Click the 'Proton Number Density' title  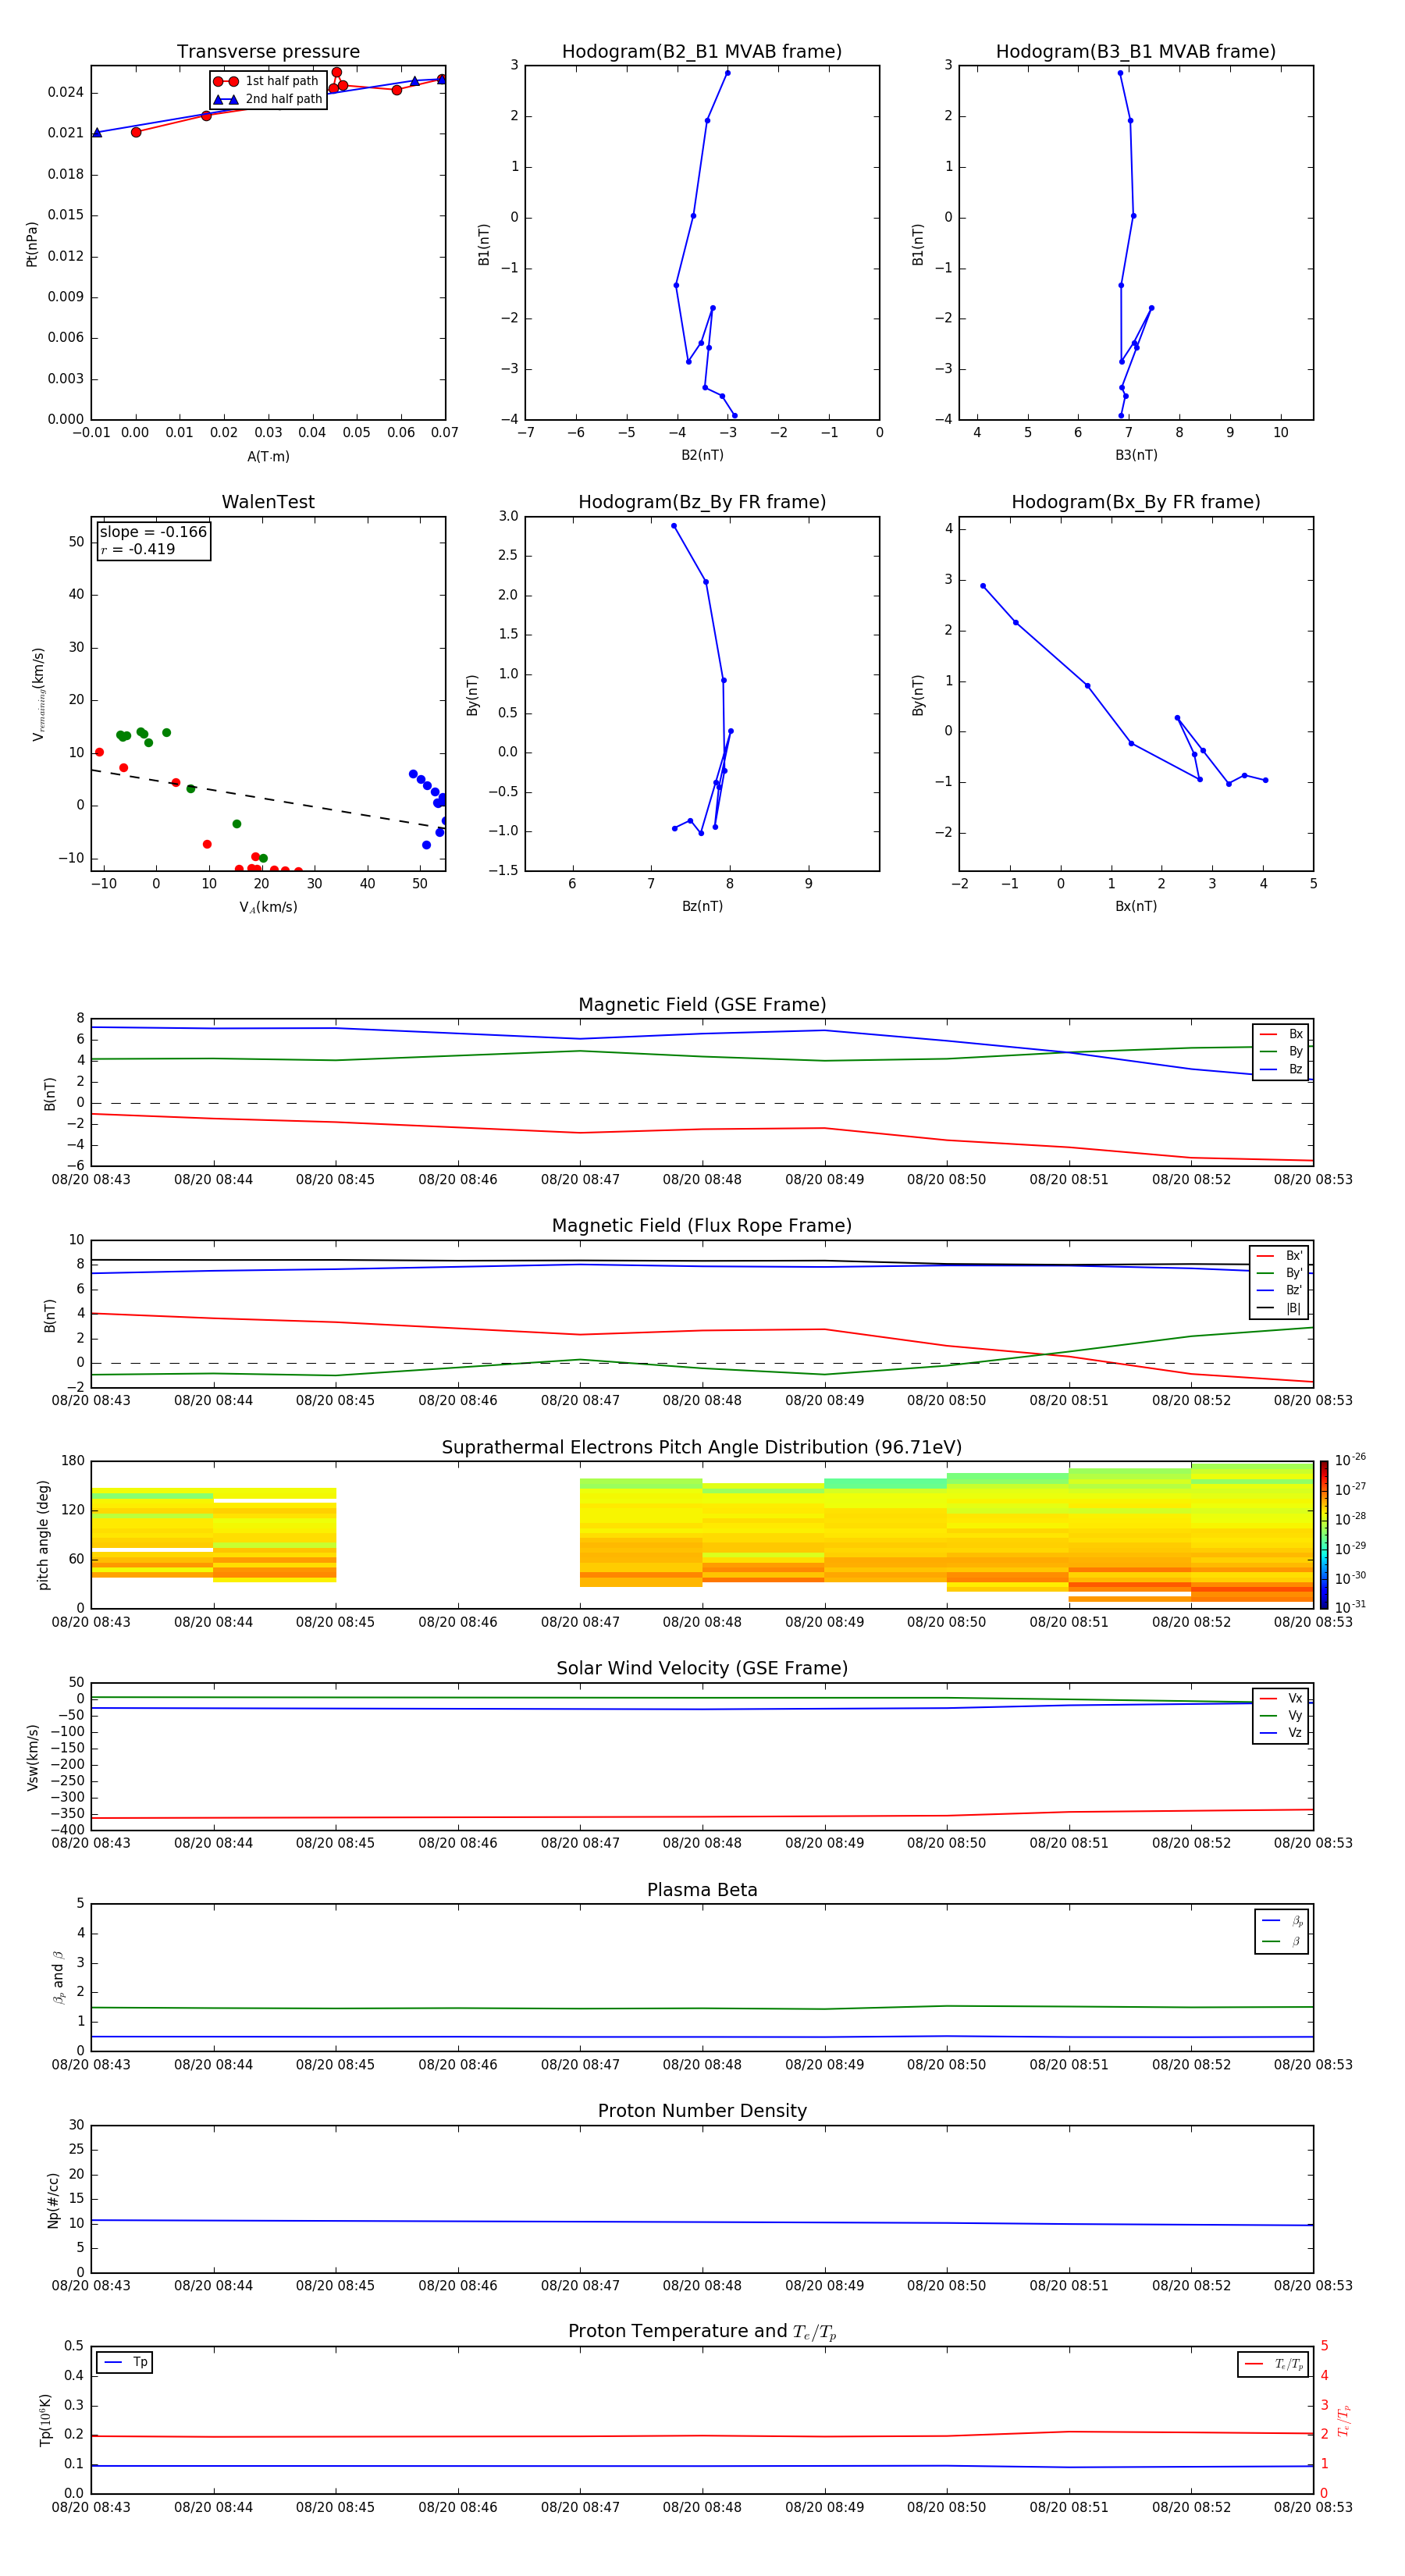[x=702, y=2111]
